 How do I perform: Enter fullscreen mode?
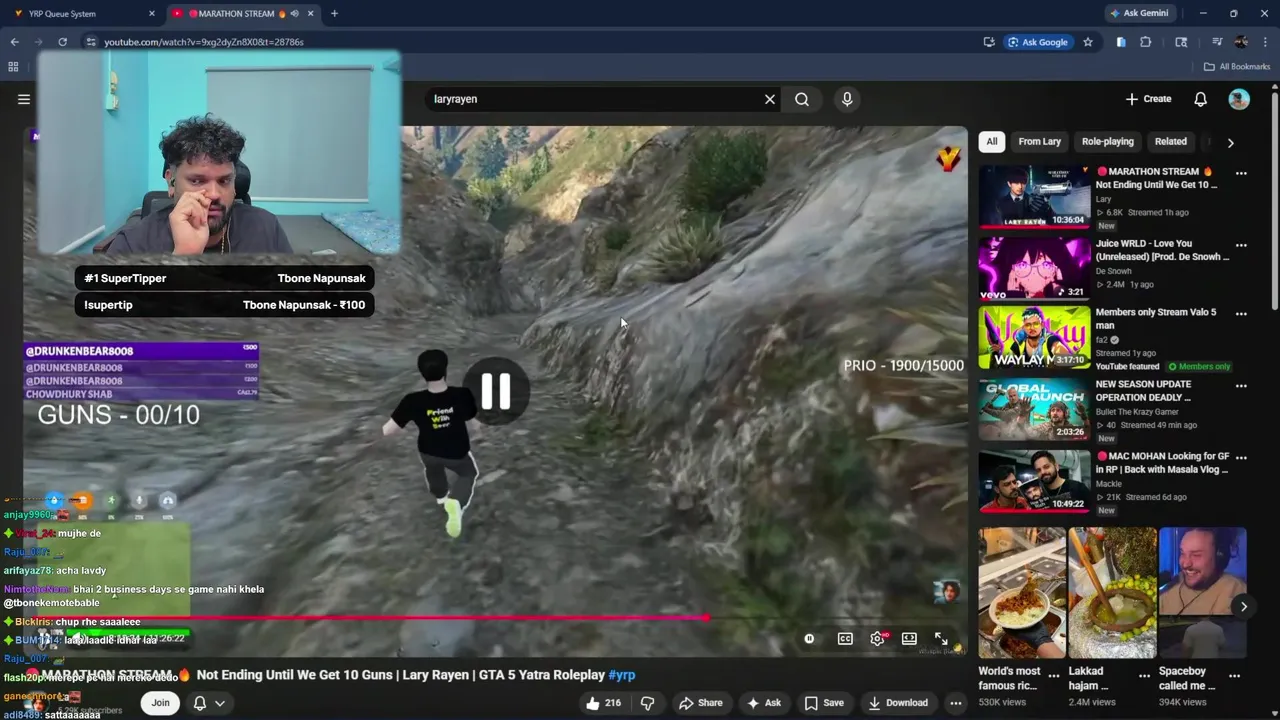(x=941, y=639)
